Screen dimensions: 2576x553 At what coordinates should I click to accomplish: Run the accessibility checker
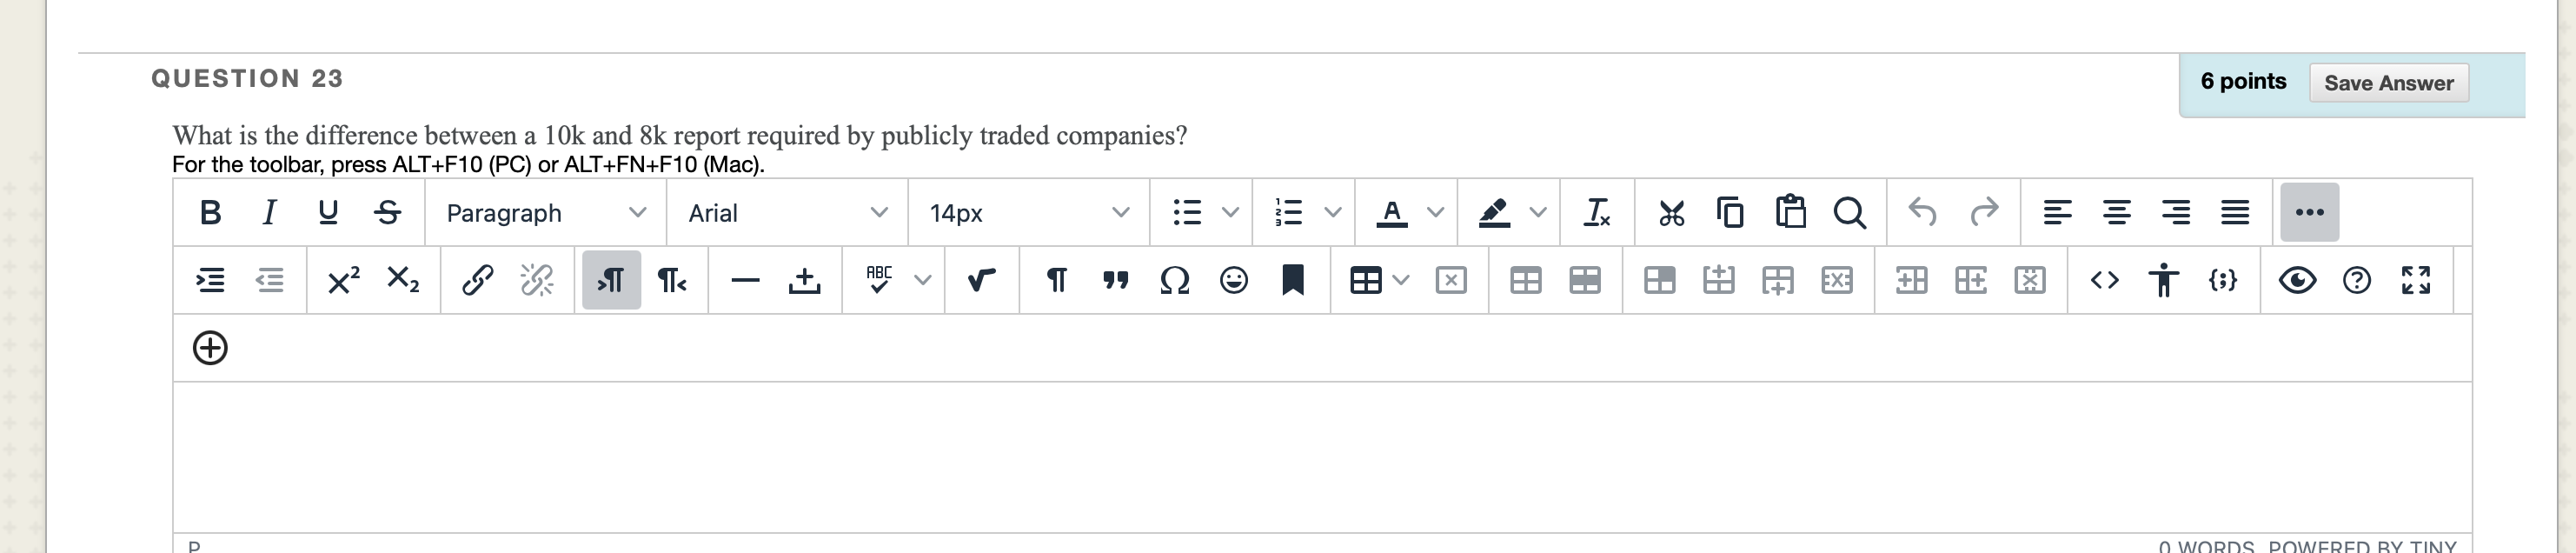[x=2162, y=281]
